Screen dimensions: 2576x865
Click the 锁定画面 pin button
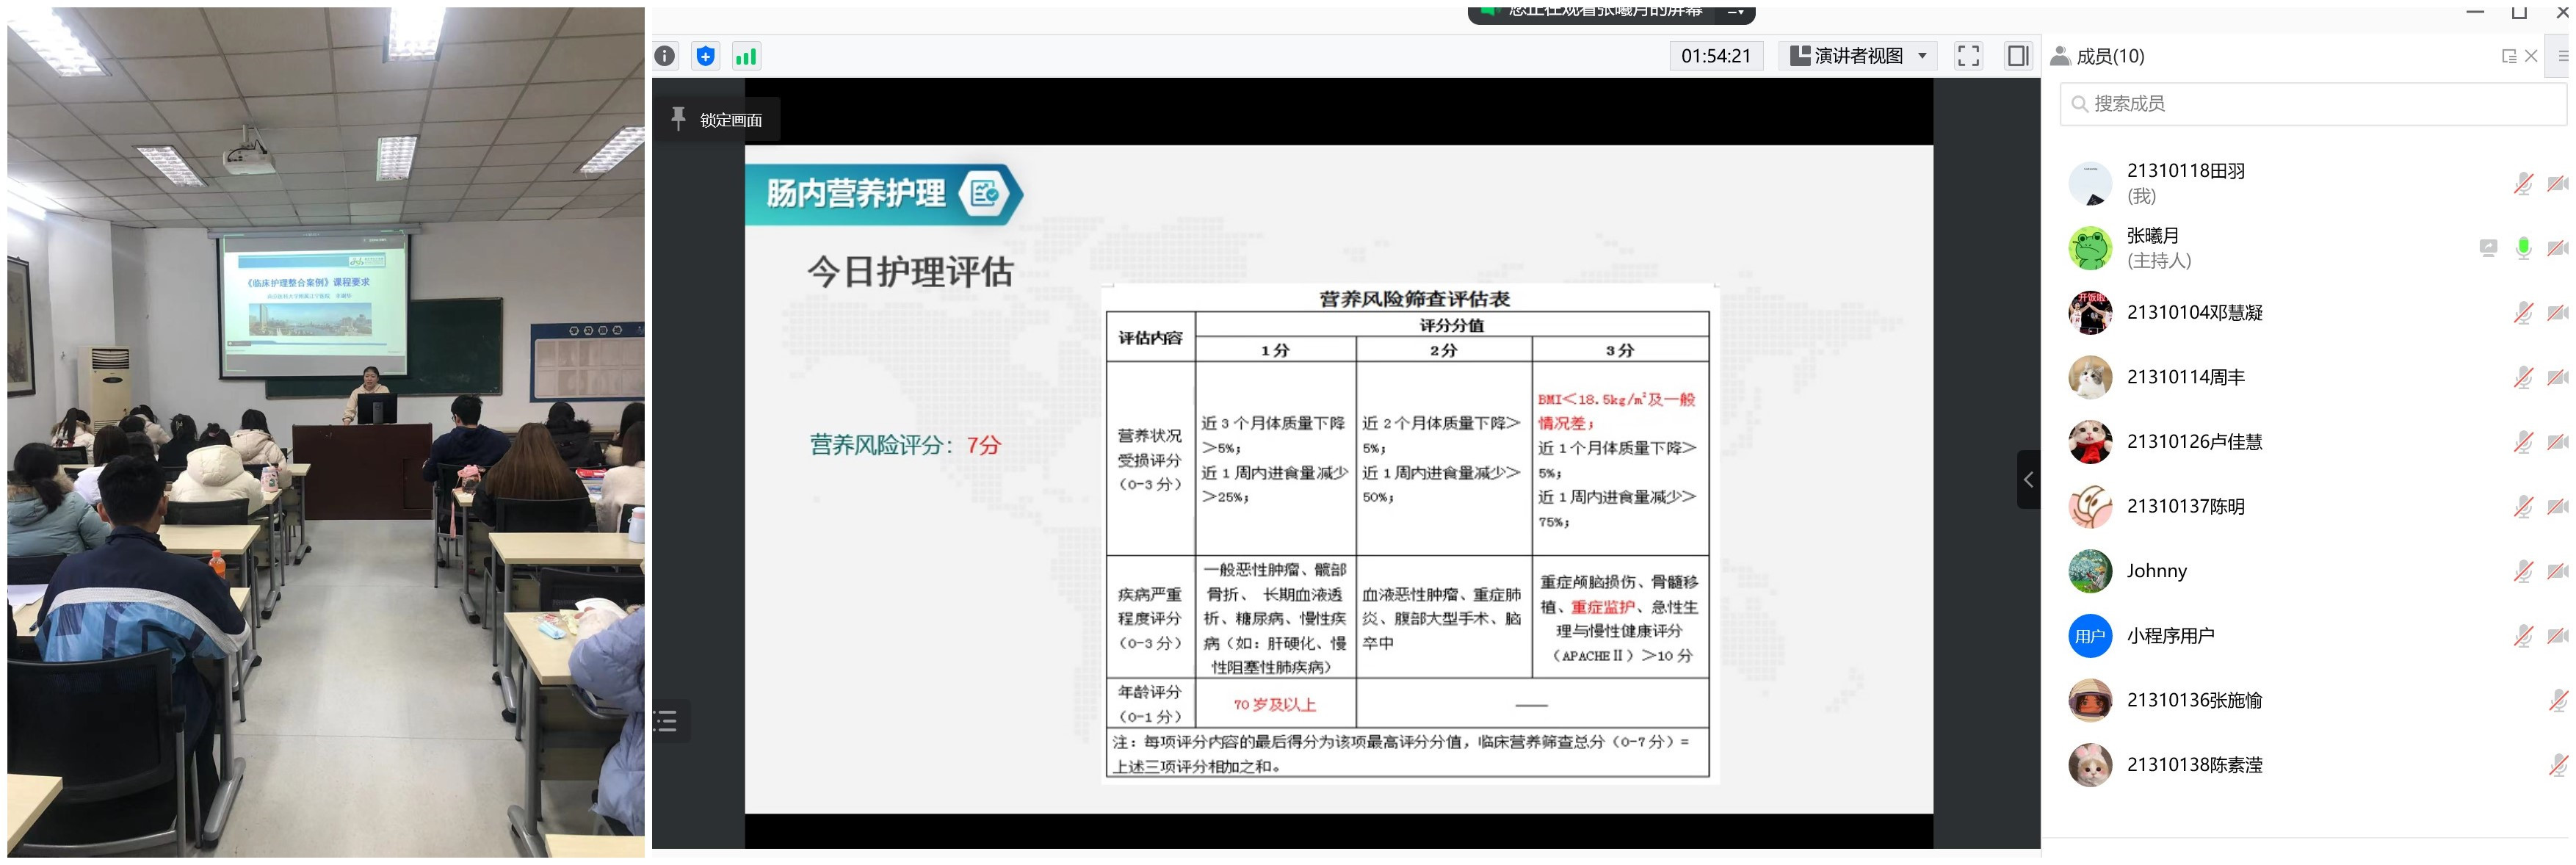[x=717, y=120]
